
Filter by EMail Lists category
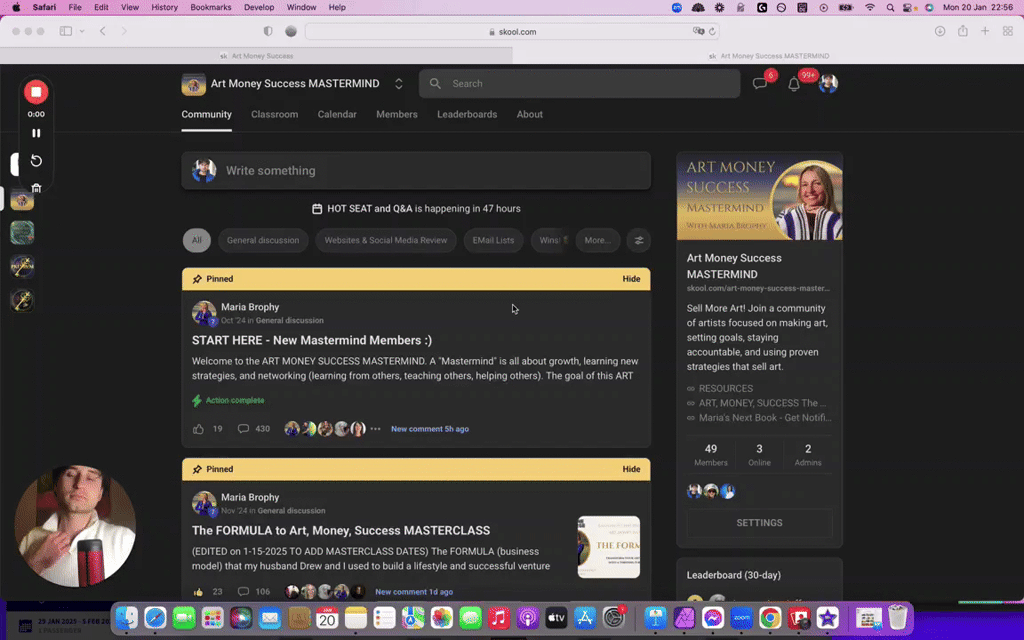(x=493, y=240)
